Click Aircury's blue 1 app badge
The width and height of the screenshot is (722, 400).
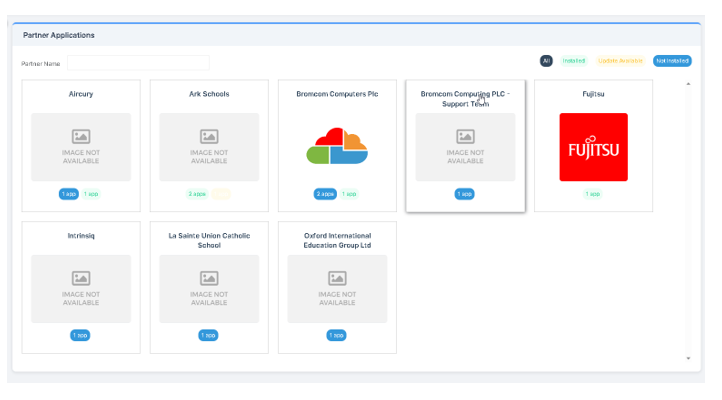(x=69, y=194)
